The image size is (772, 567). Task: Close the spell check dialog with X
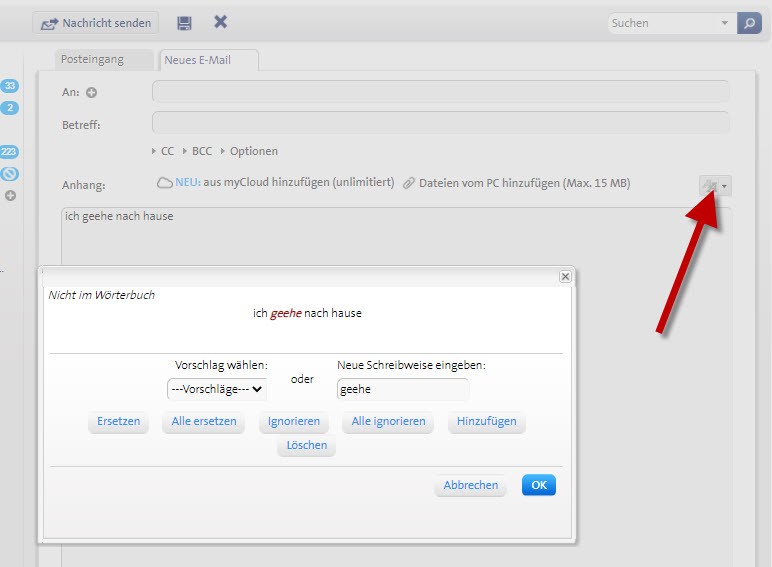[565, 276]
